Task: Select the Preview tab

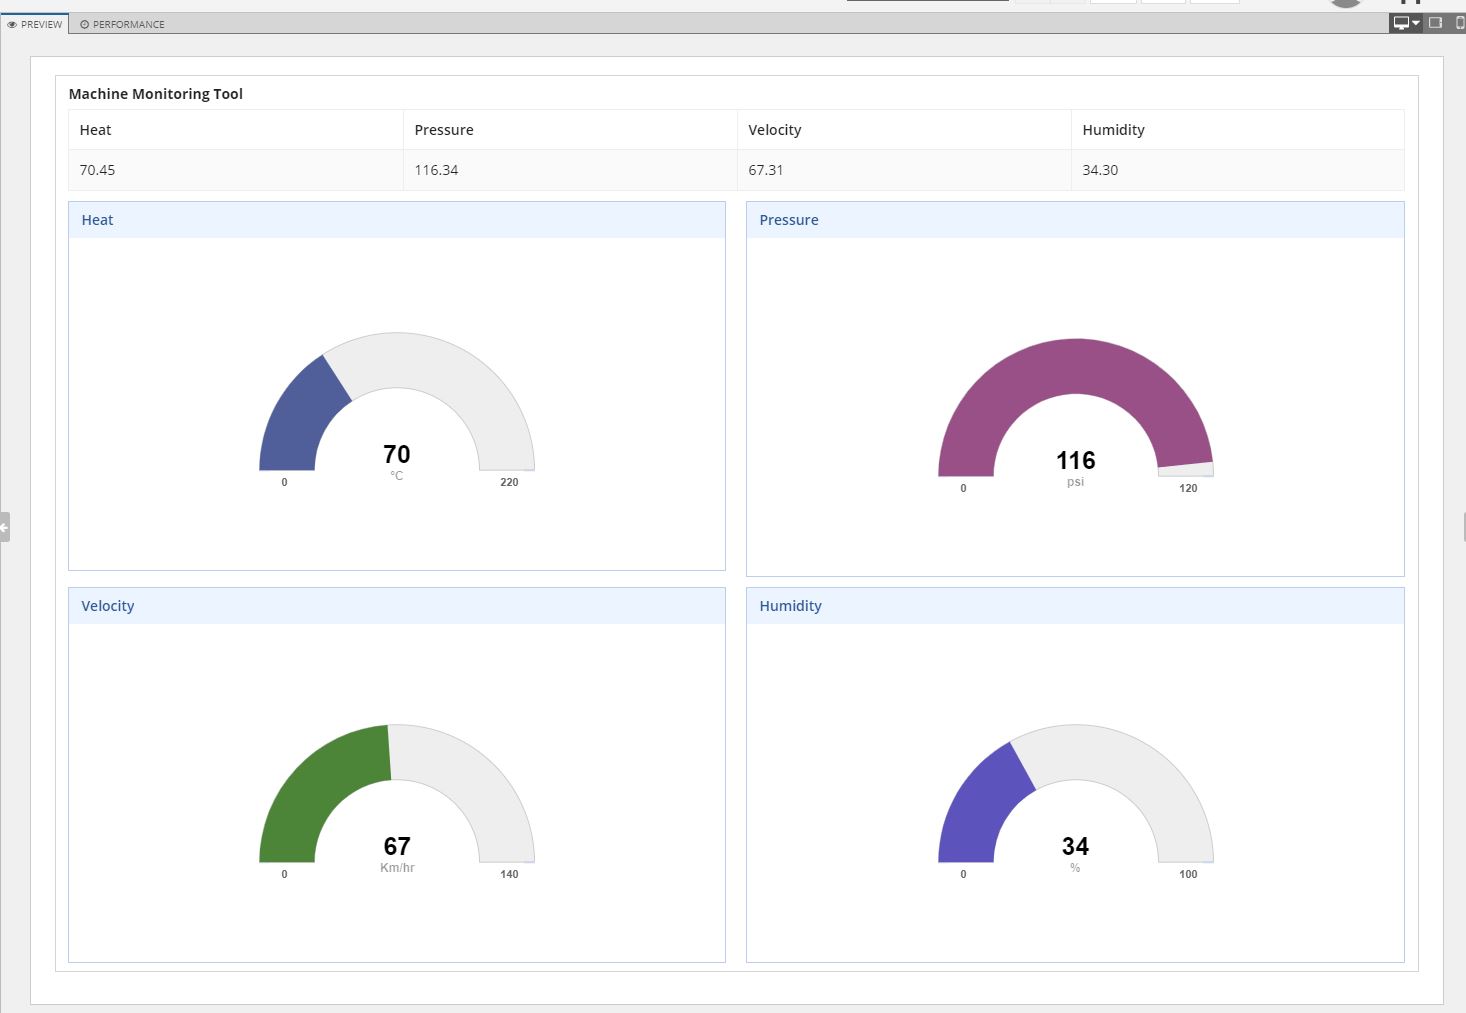Action: [x=36, y=23]
